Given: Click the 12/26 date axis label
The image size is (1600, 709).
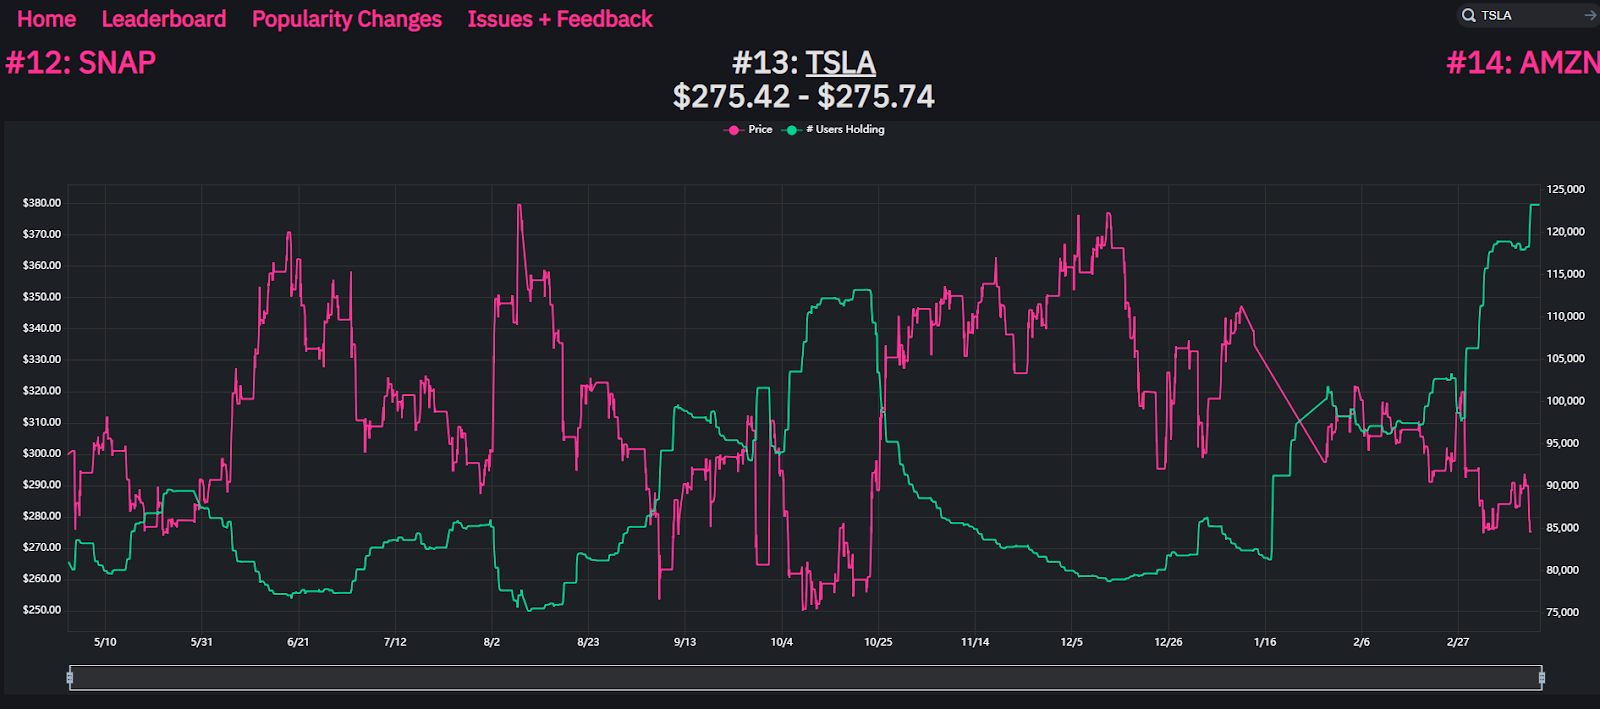Looking at the screenshot, I should [1168, 642].
